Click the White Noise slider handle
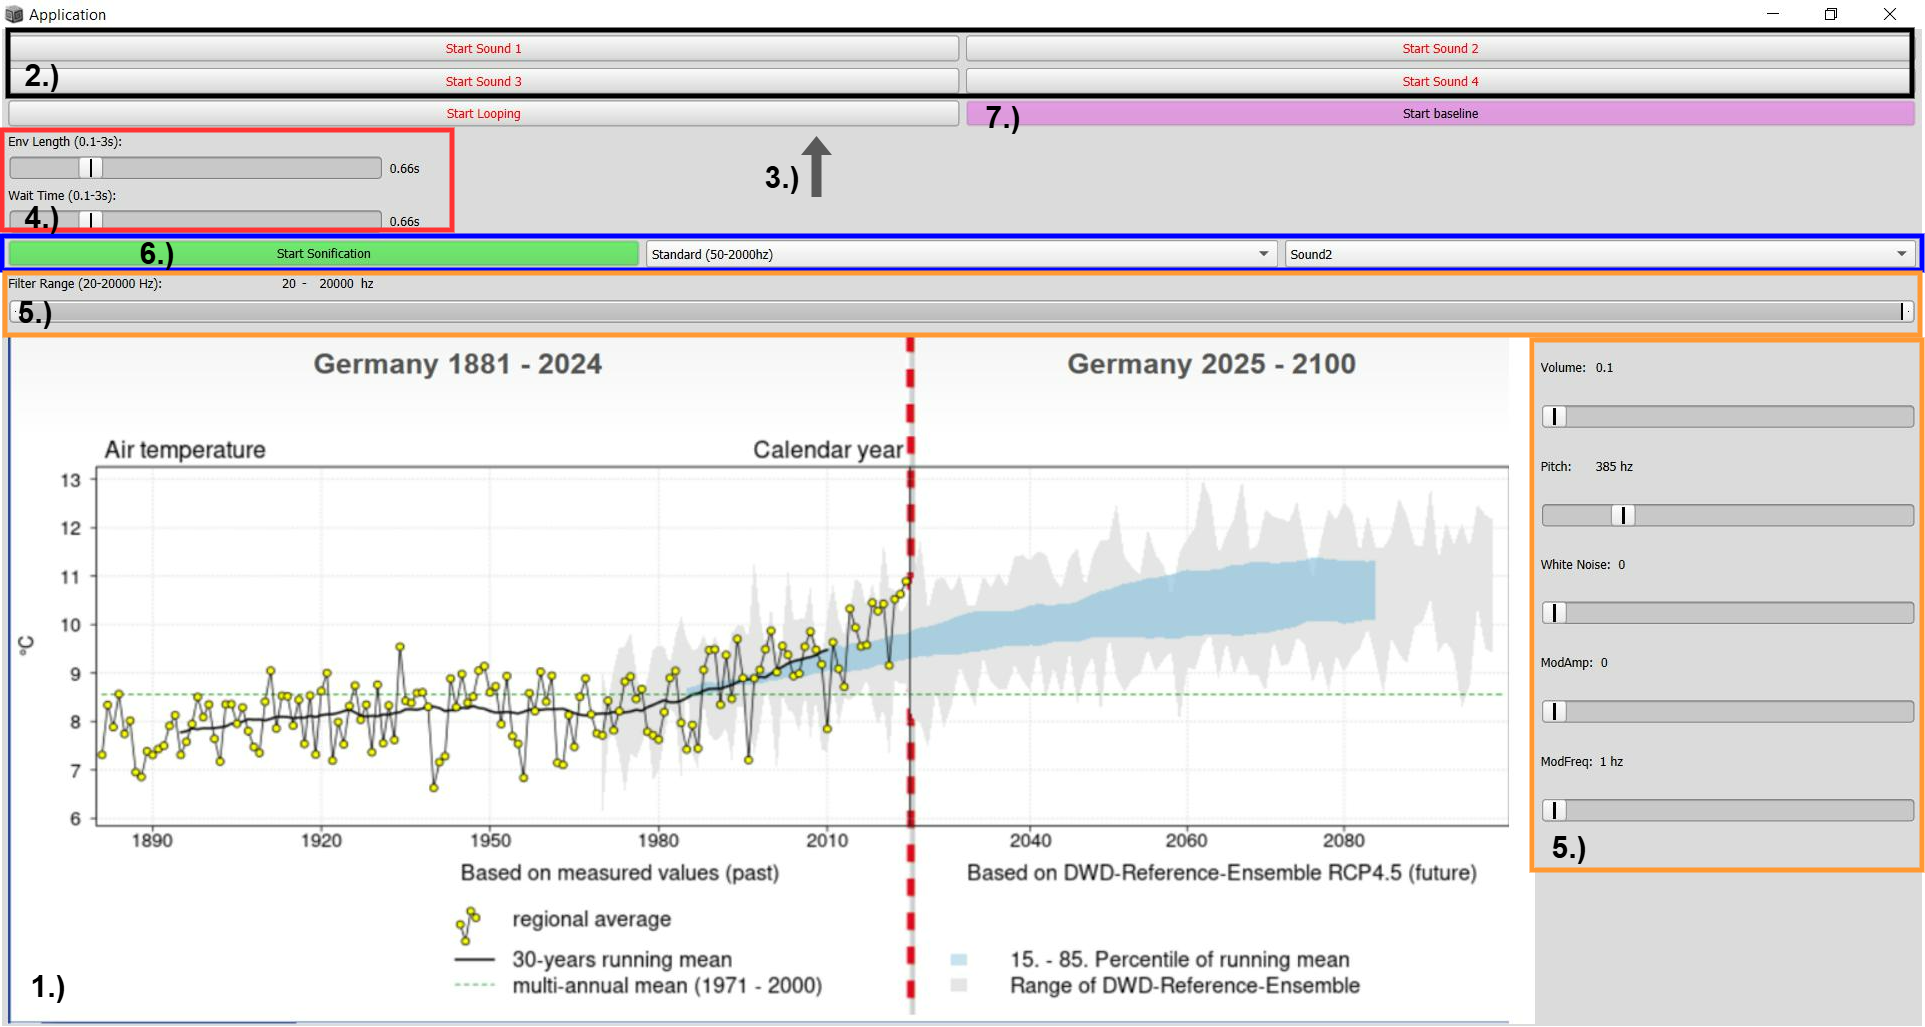This screenshot has height=1027, width=1925. pos(1555,613)
